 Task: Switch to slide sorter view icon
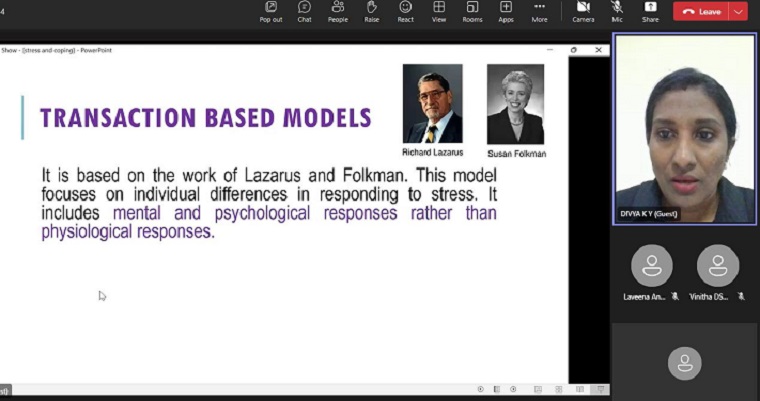tap(559, 389)
